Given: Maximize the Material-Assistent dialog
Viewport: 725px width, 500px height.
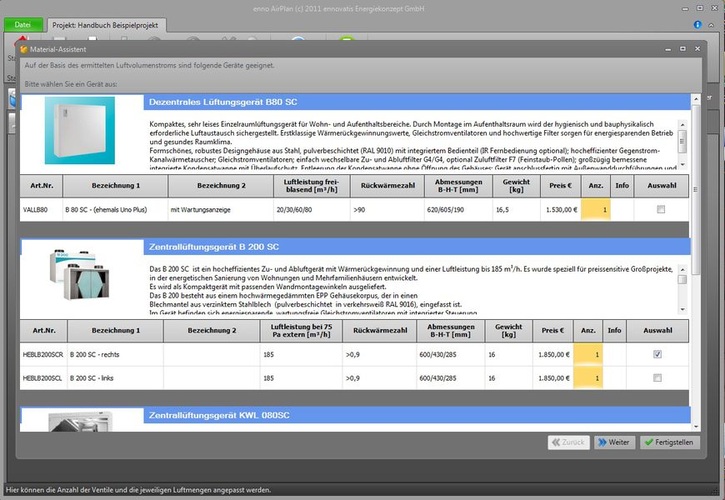Looking at the screenshot, I should point(682,49).
